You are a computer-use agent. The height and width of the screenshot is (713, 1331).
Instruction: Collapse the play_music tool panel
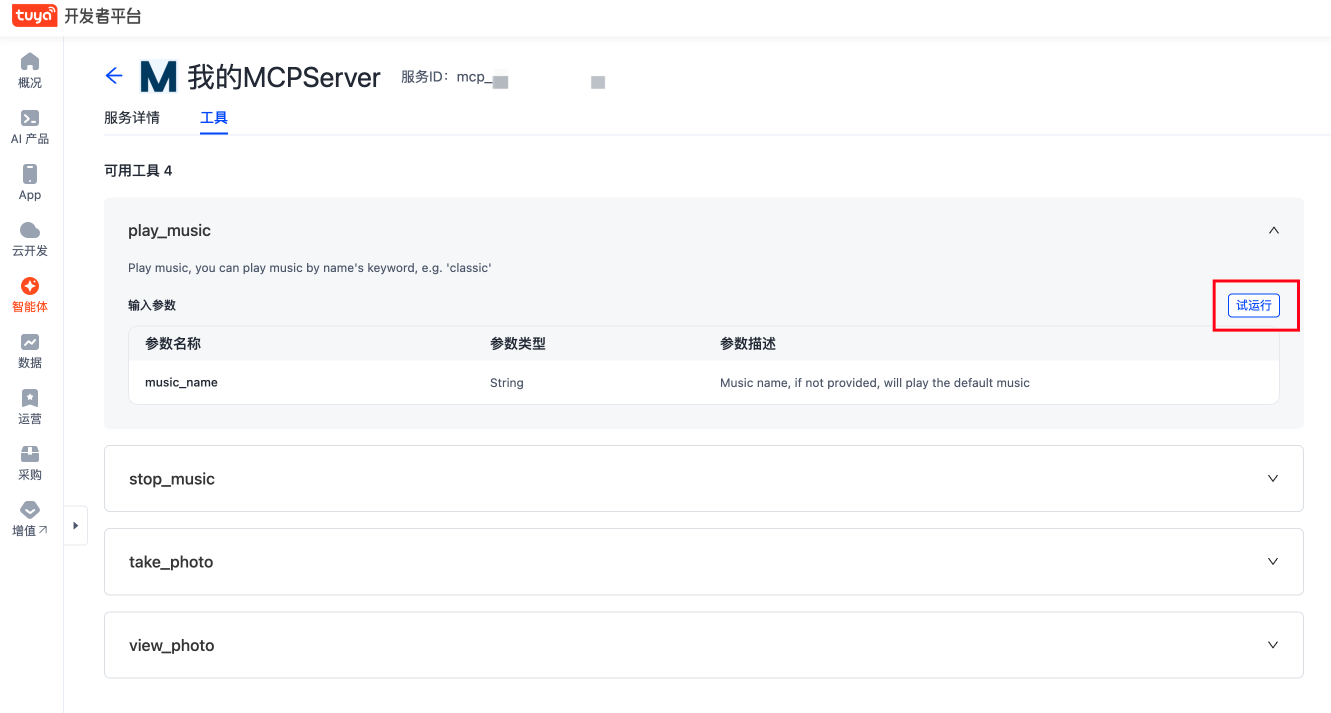pyautogui.click(x=1273, y=230)
